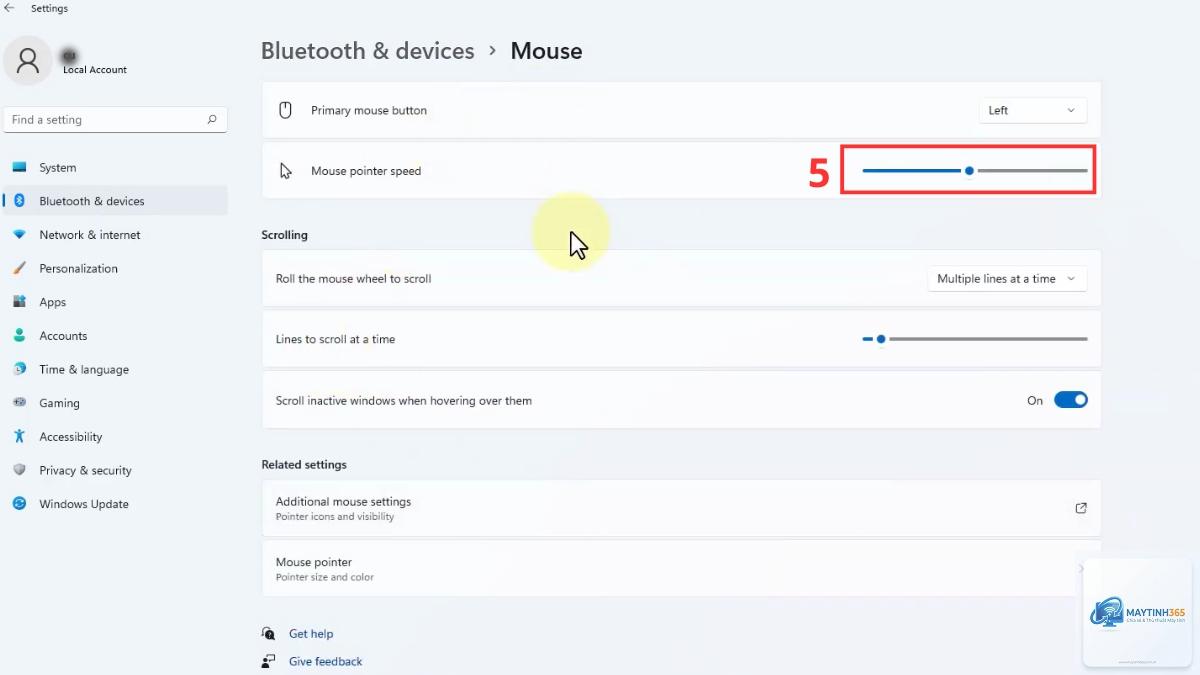Go to Network & internet settings

click(x=116, y=235)
